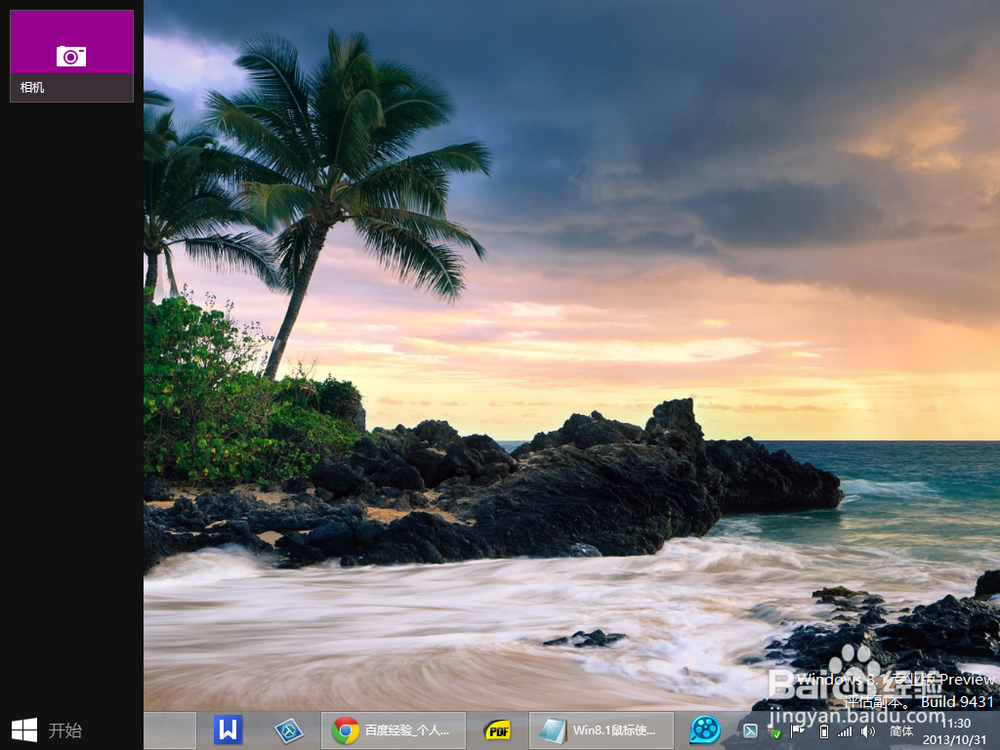Launch the compass-icon app on the taskbar
This screenshot has height=750, width=1000.
point(287,731)
